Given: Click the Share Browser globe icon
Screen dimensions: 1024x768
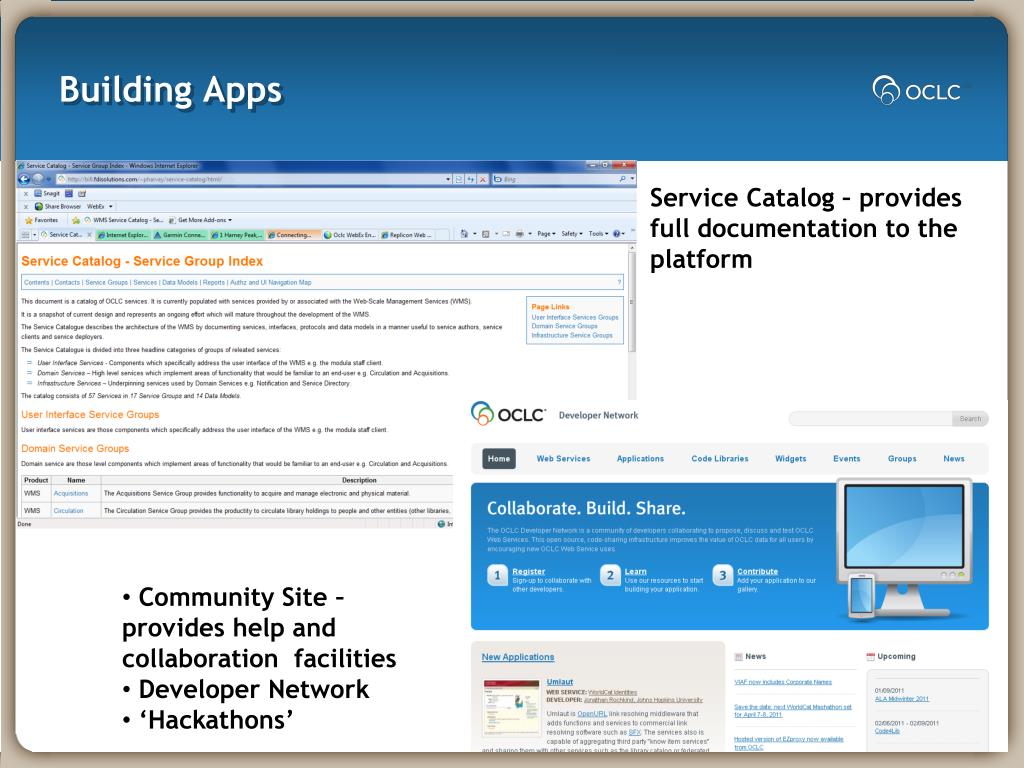Looking at the screenshot, I should coord(39,206).
